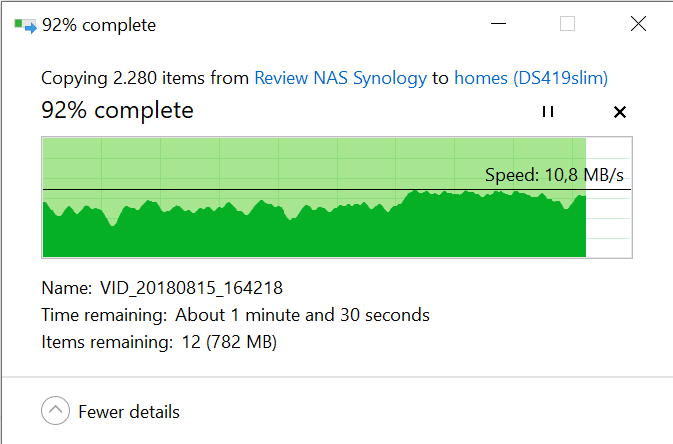
Task: Minimize the copy progress window
Action: coord(498,24)
